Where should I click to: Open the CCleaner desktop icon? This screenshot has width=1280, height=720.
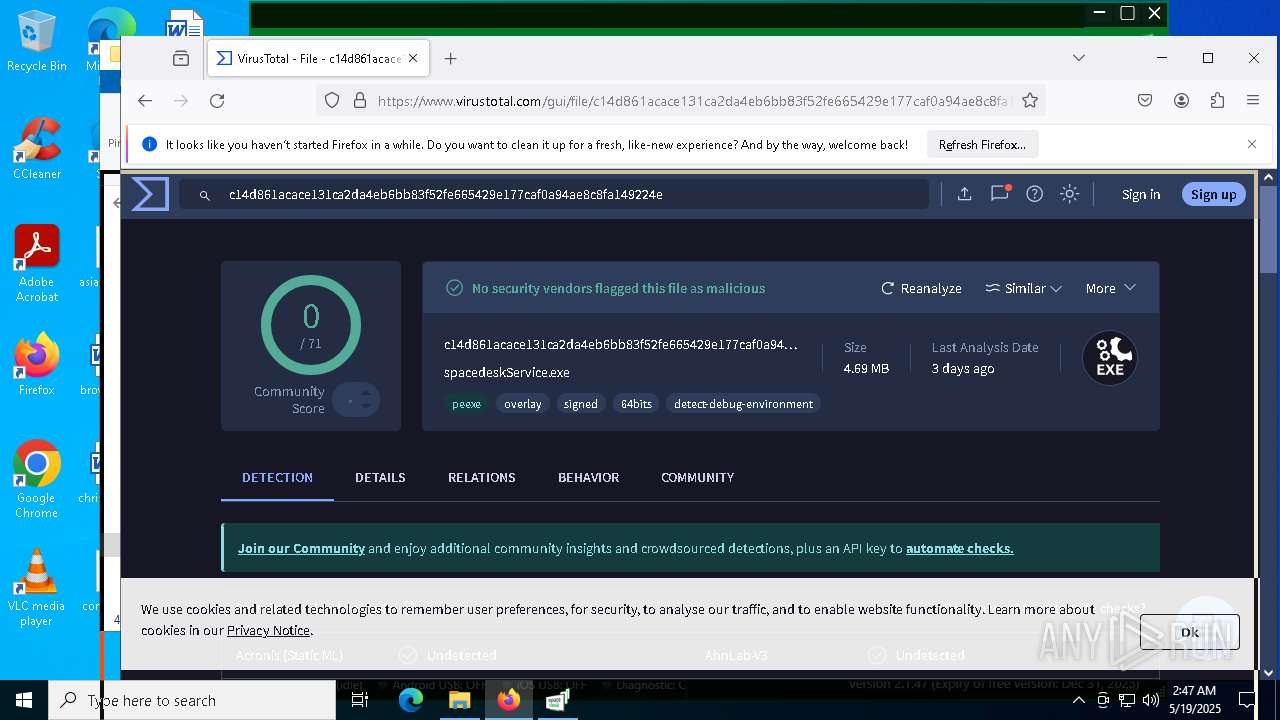37,149
